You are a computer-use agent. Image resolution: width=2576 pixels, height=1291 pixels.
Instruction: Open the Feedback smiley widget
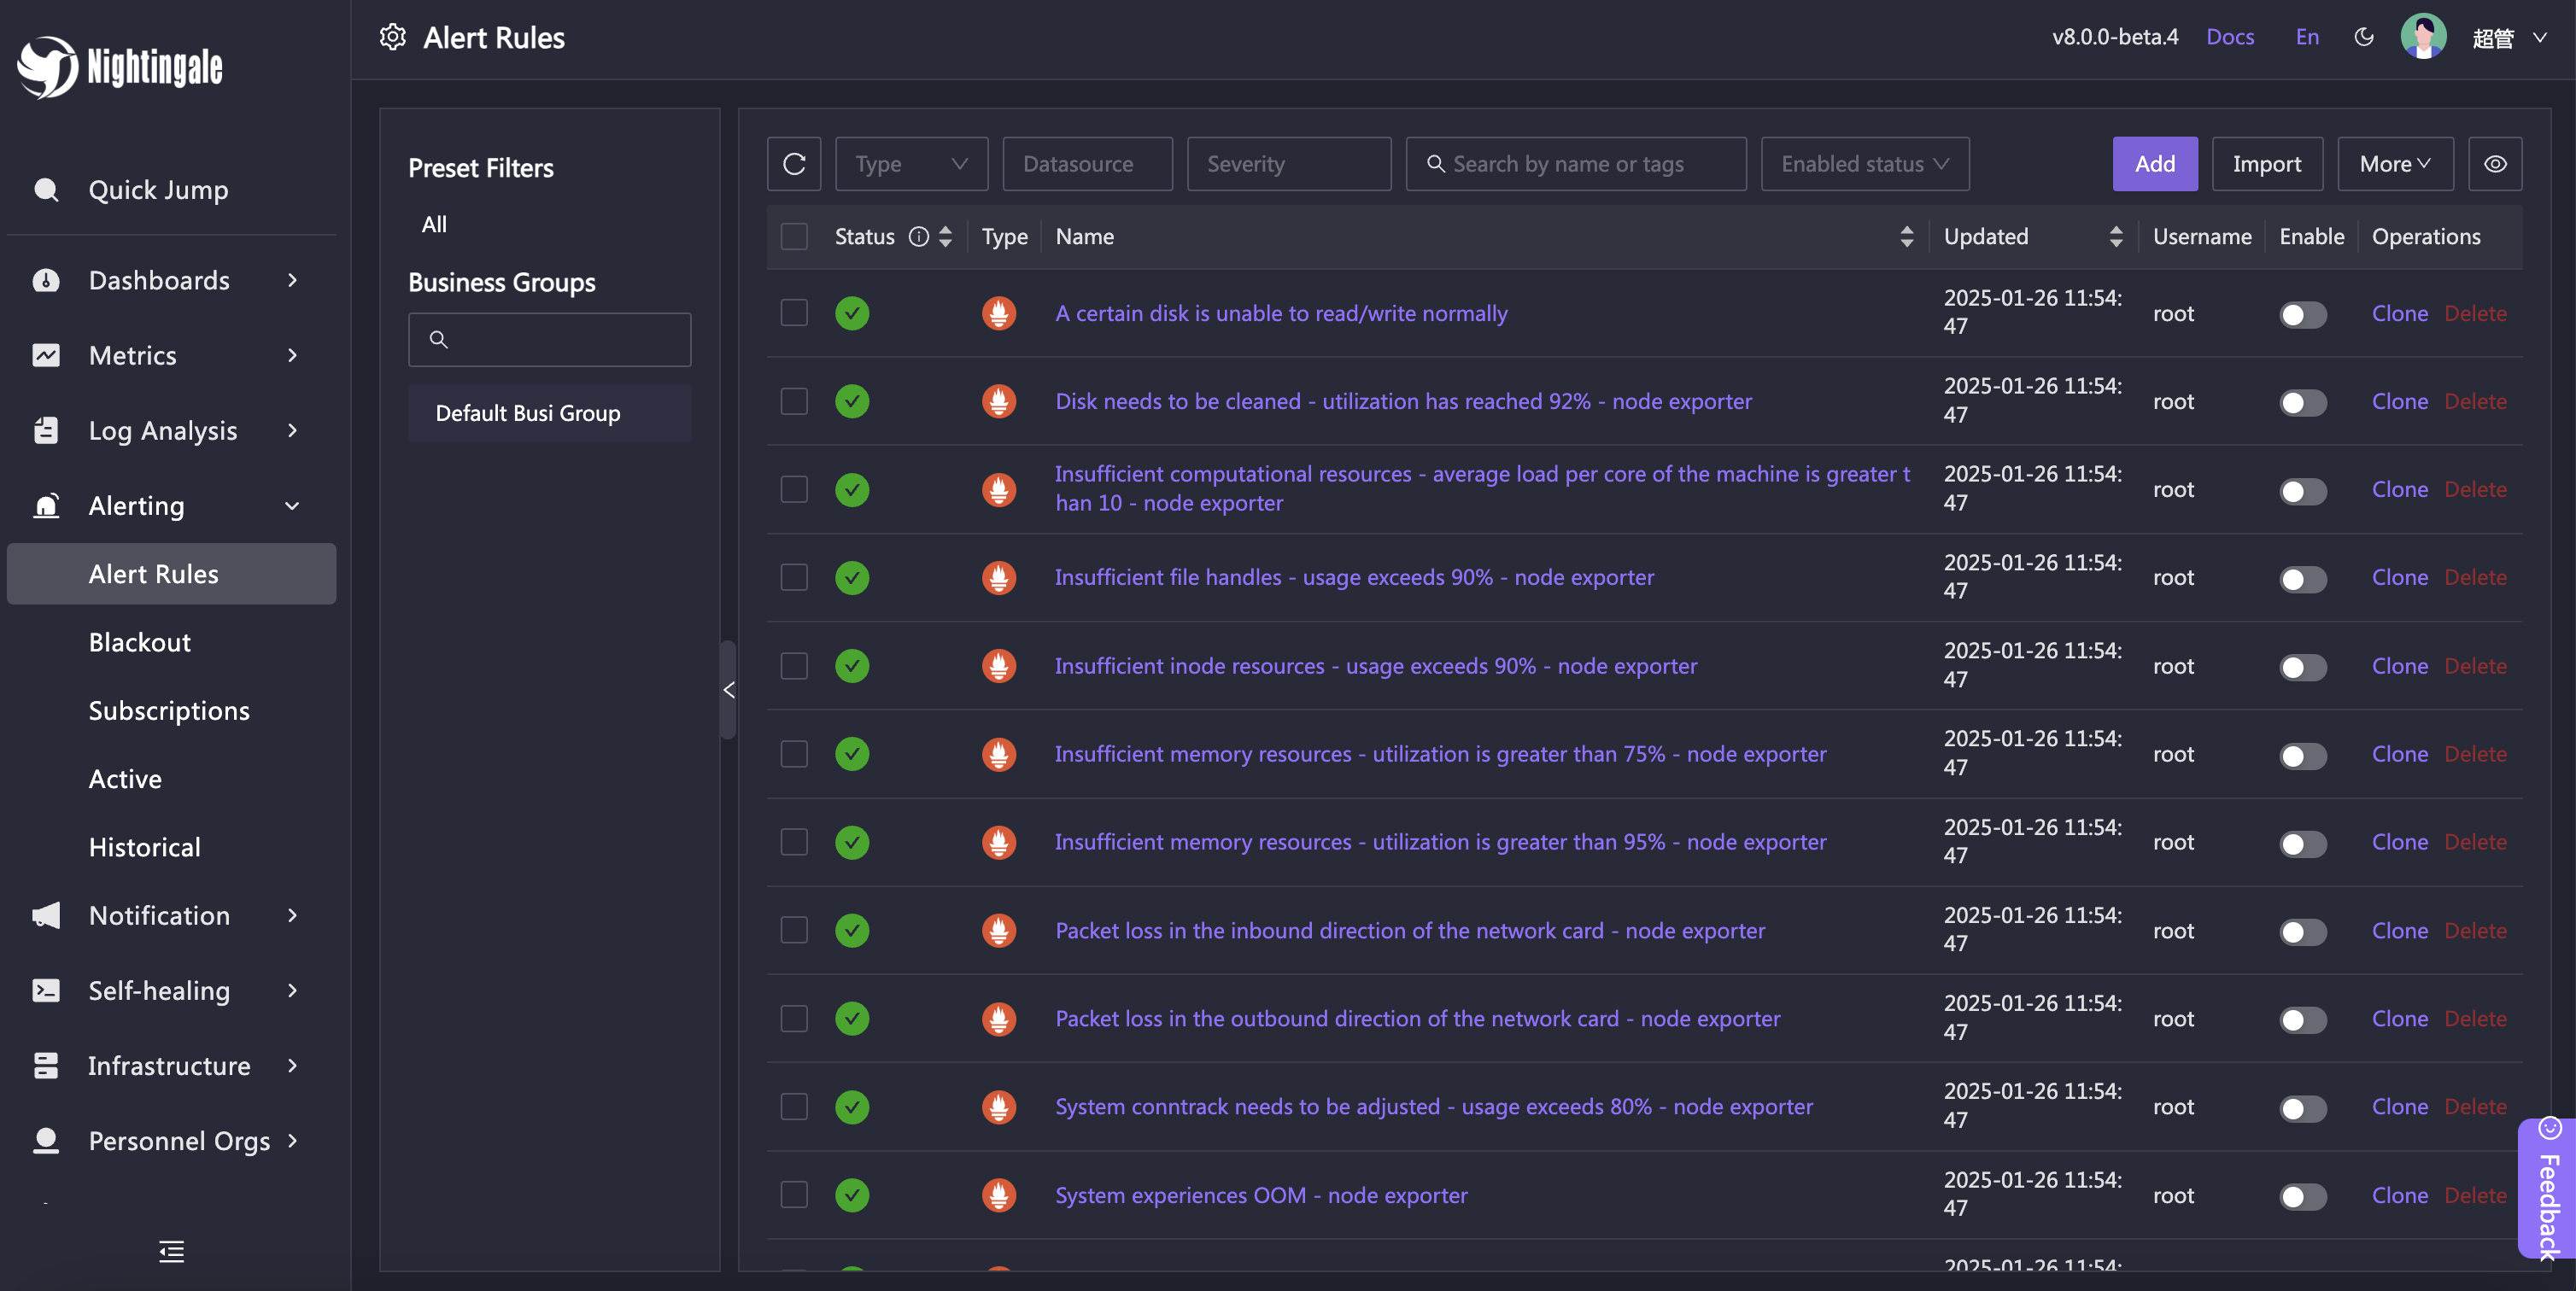[2549, 1128]
